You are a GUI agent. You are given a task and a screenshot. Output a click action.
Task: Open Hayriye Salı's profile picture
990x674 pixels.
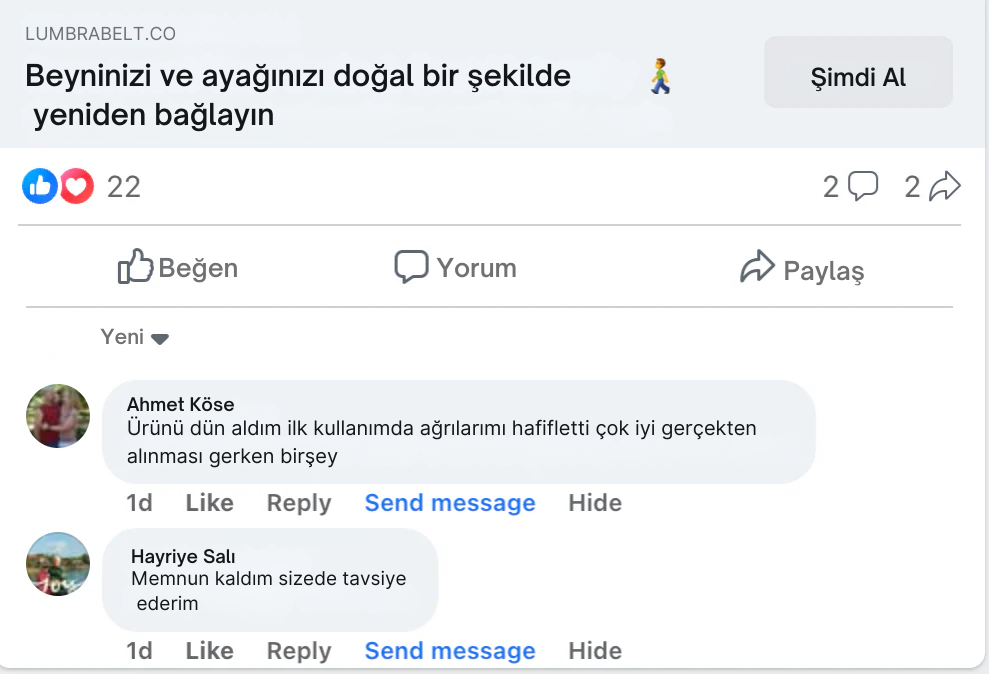(x=58, y=564)
